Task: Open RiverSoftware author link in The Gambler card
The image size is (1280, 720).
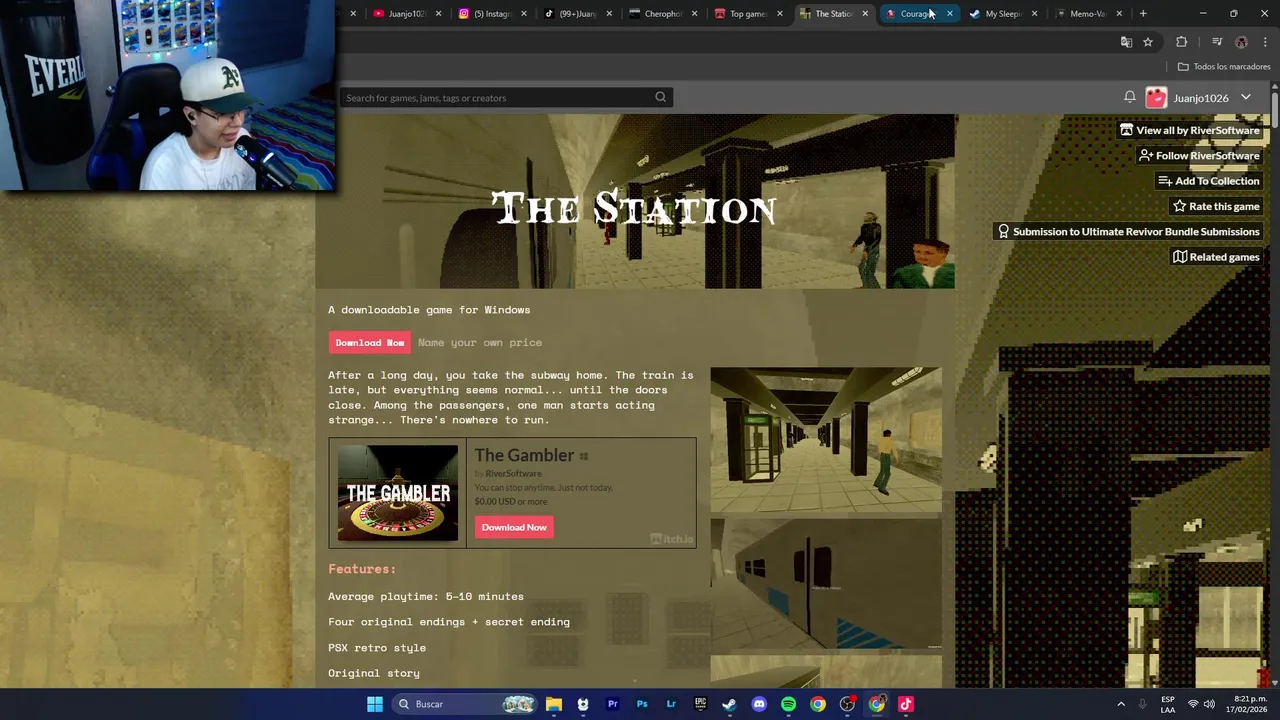Action: click(513, 473)
